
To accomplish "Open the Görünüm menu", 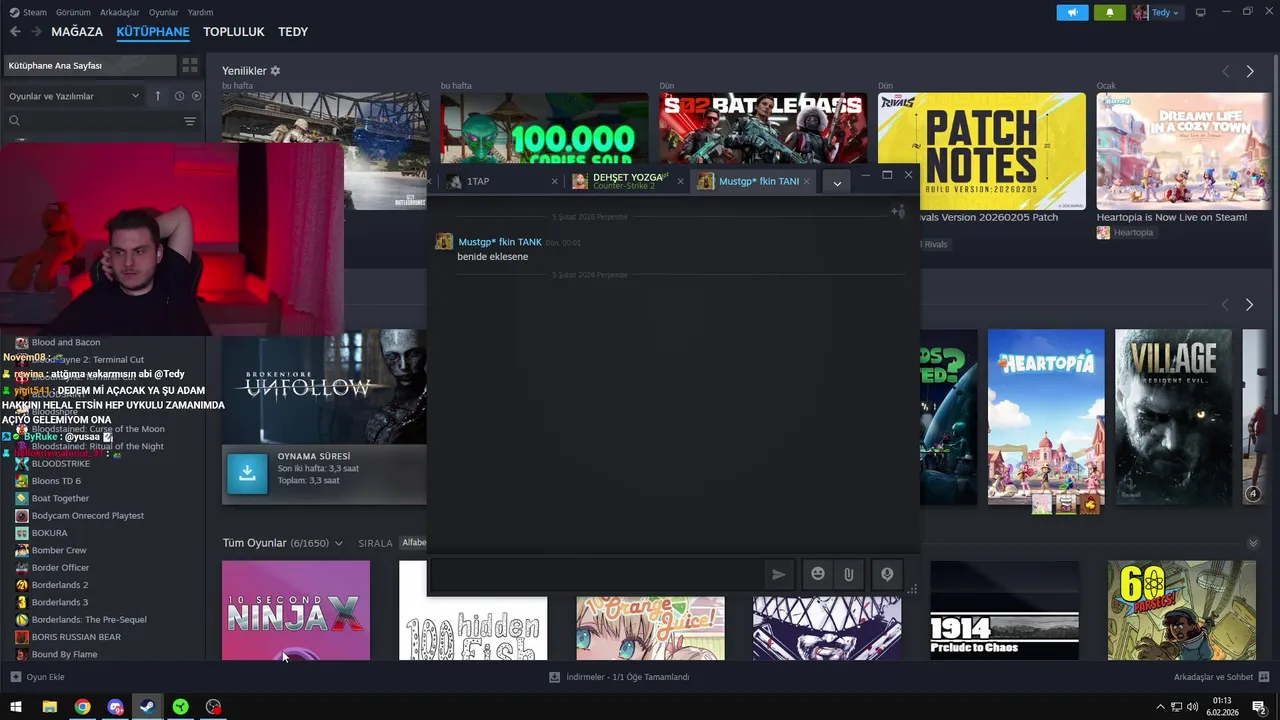I will coord(73,13).
